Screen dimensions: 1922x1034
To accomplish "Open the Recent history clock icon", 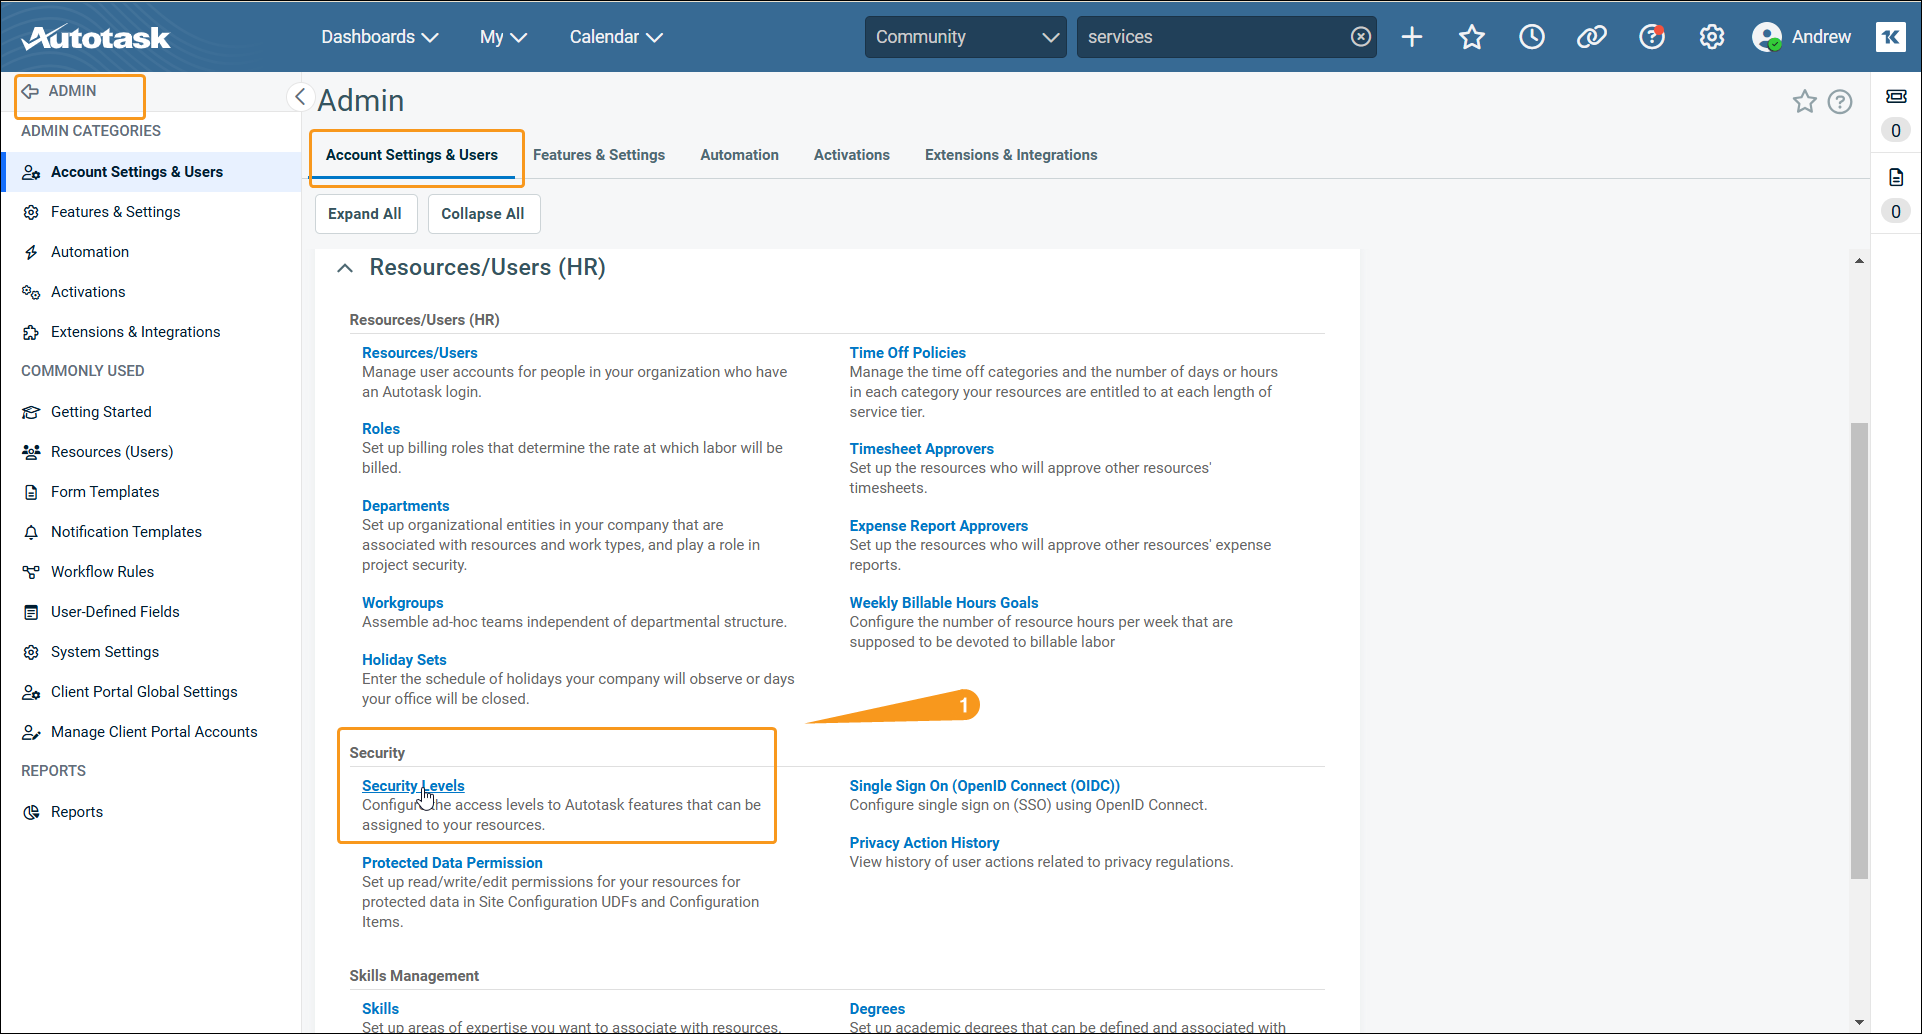I will (1531, 37).
